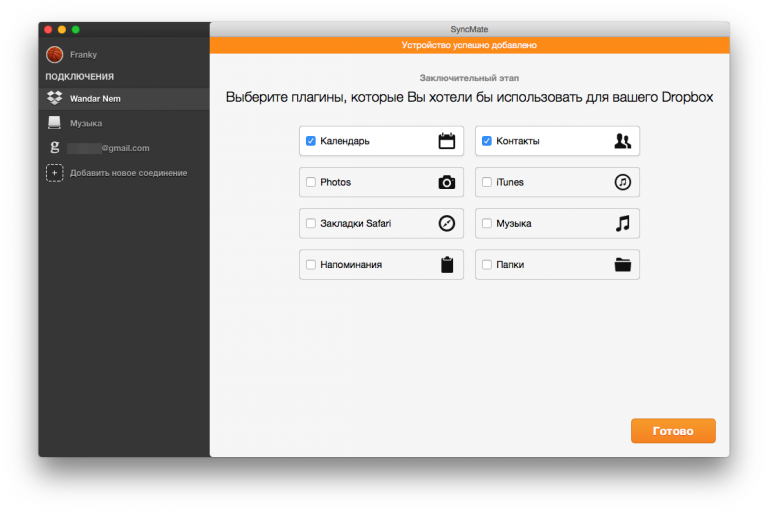Click the ПОДКЛЮЧЕНИЯ section header

pyautogui.click(x=79, y=76)
